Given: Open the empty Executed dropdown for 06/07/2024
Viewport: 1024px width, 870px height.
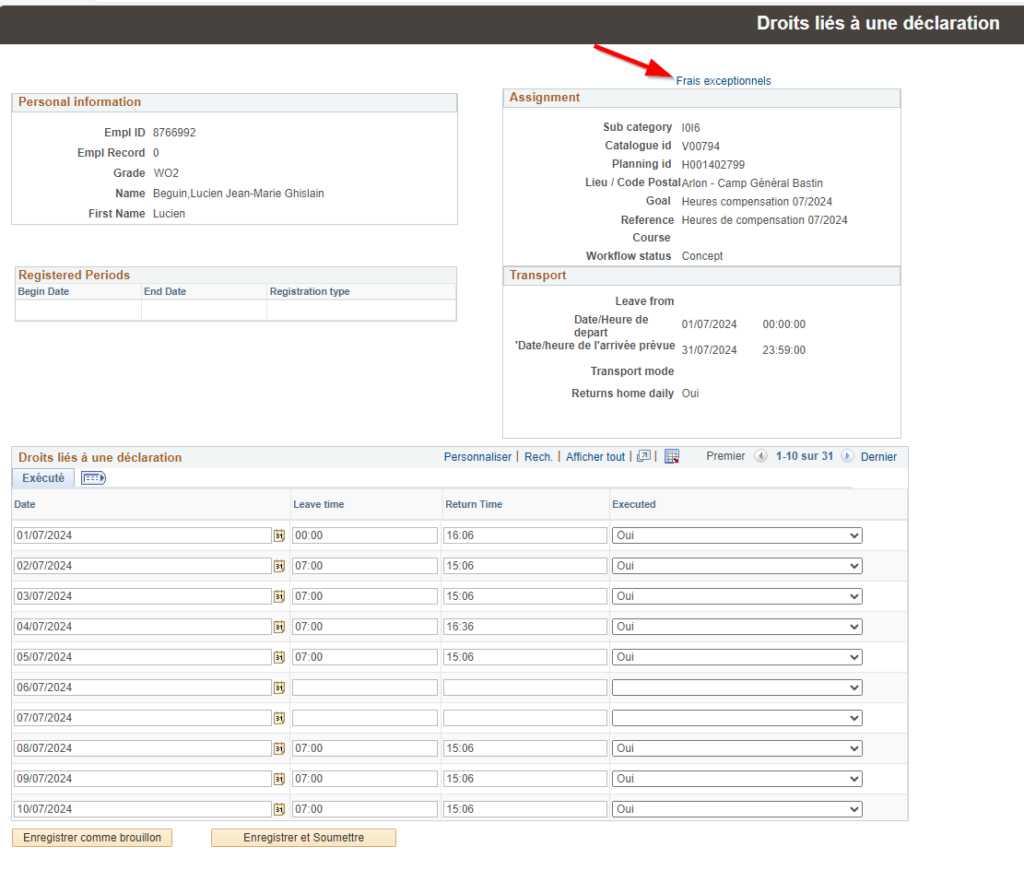Looking at the screenshot, I should pos(737,688).
